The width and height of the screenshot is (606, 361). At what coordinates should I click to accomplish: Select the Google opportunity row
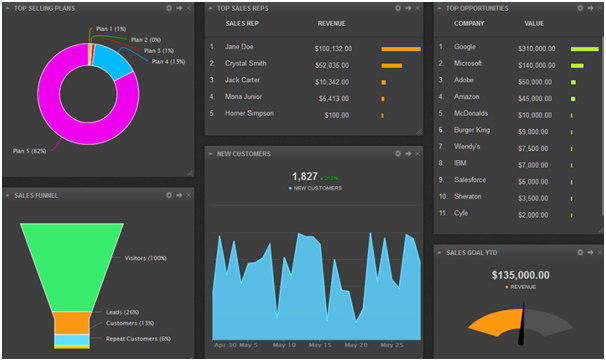518,48
